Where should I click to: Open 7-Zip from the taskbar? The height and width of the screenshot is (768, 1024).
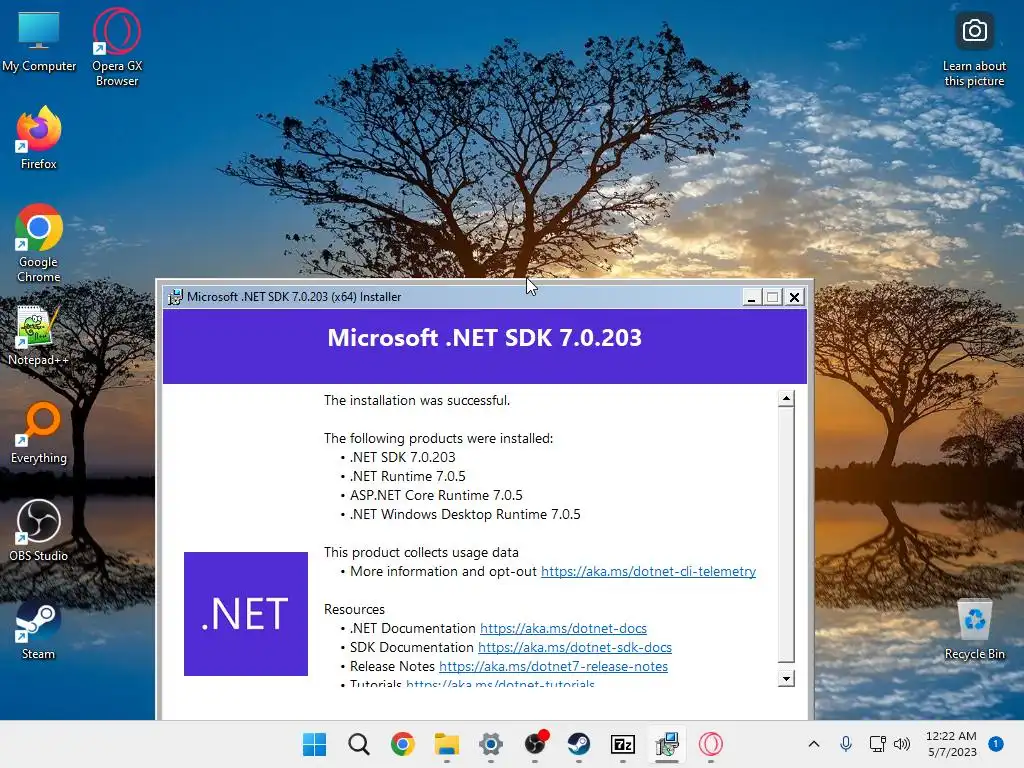623,744
